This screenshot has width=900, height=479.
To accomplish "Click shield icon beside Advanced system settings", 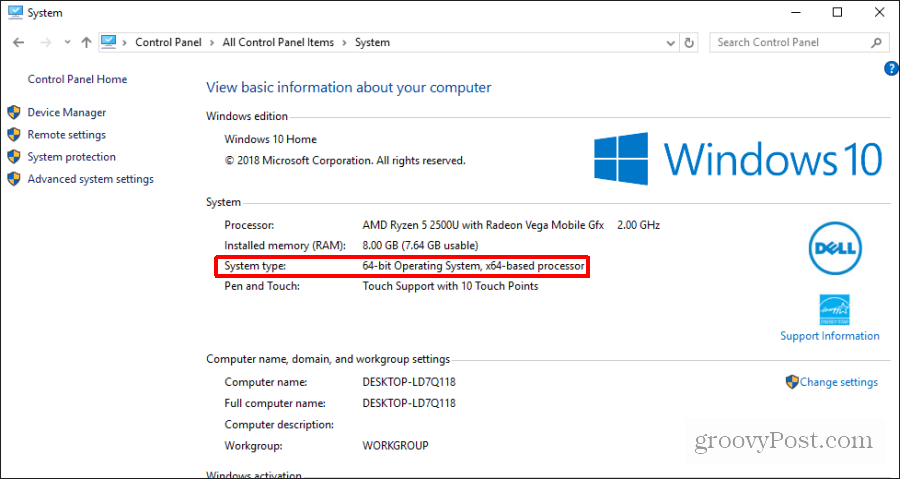I will pos(14,179).
